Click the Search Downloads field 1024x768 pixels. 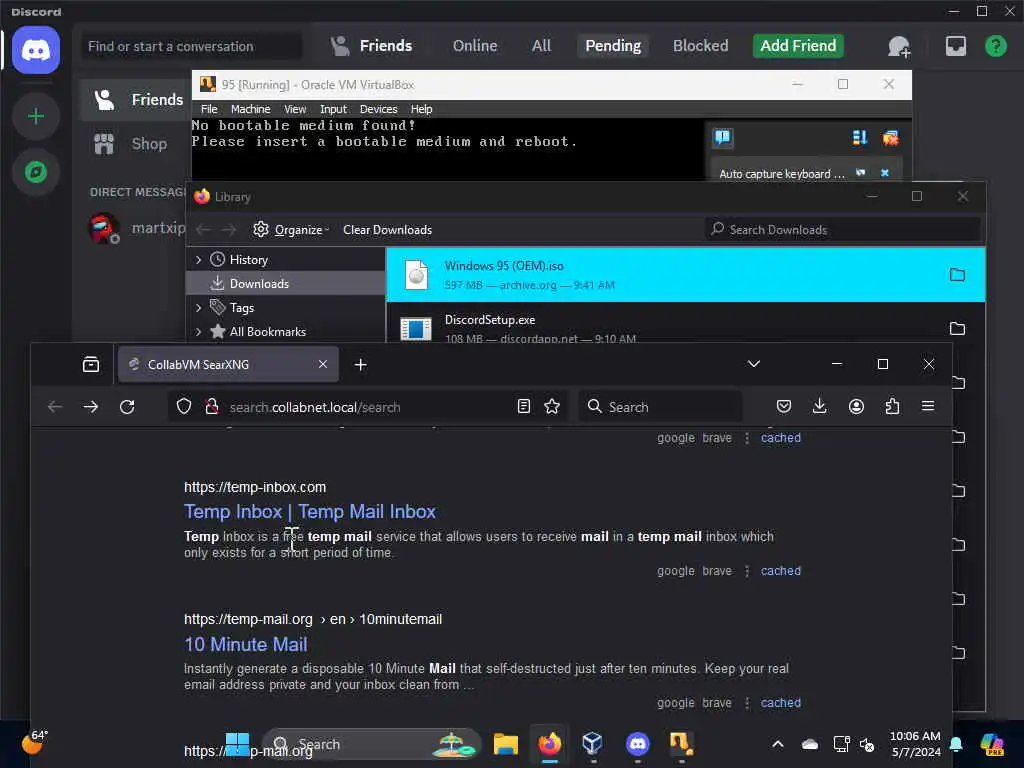tap(842, 229)
